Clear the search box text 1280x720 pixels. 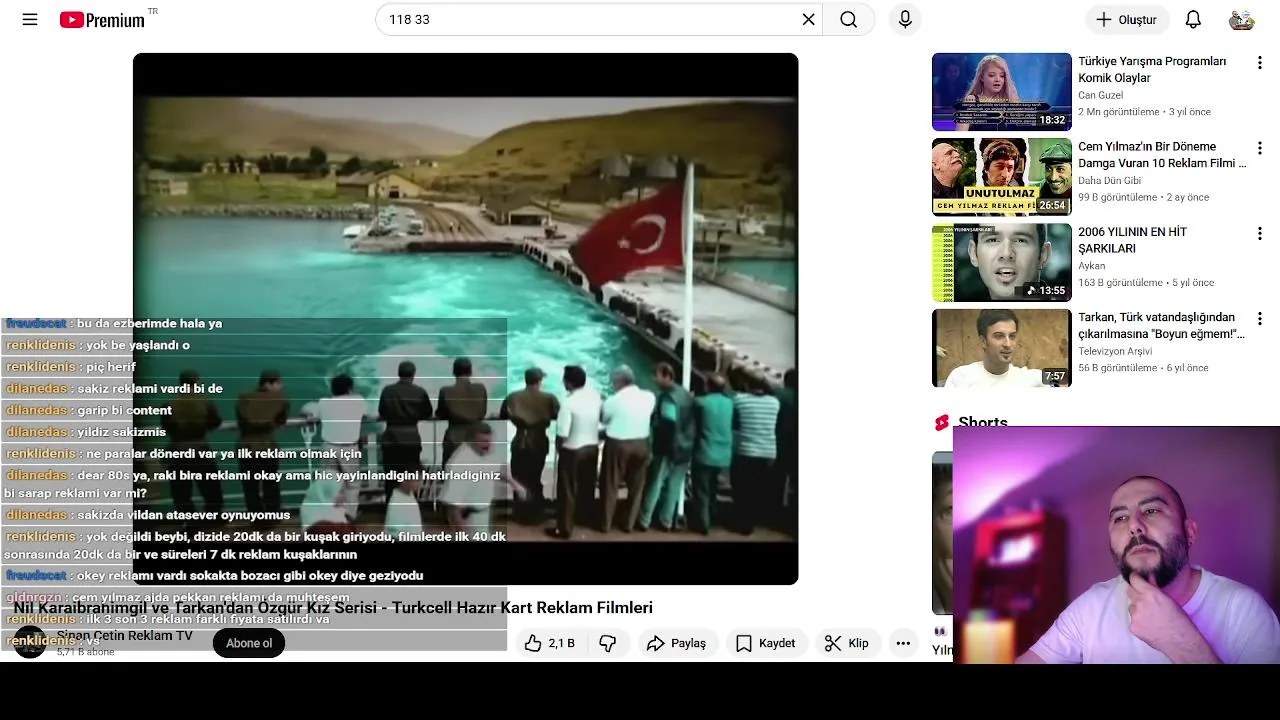pyautogui.click(x=808, y=20)
